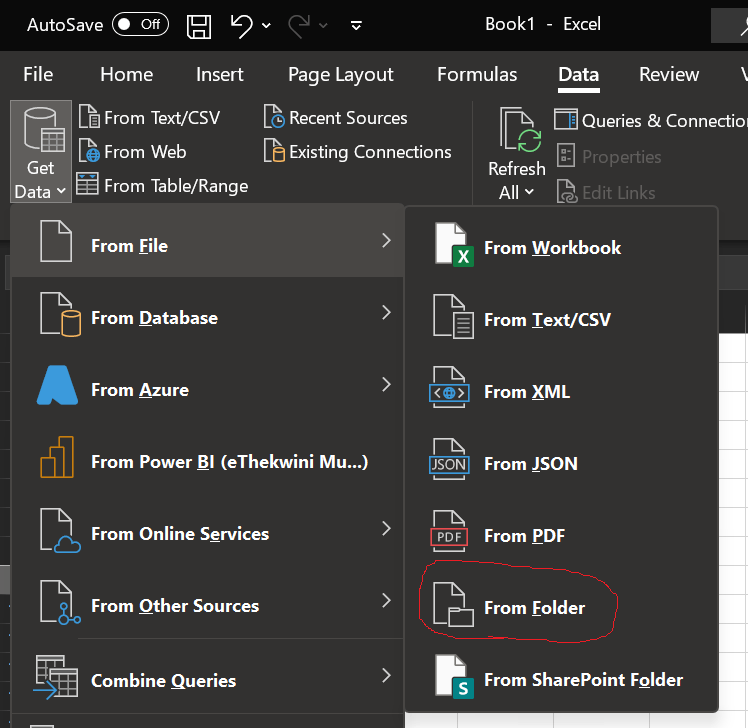Click the Undo arrow icon
The width and height of the screenshot is (748, 728).
(241, 25)
